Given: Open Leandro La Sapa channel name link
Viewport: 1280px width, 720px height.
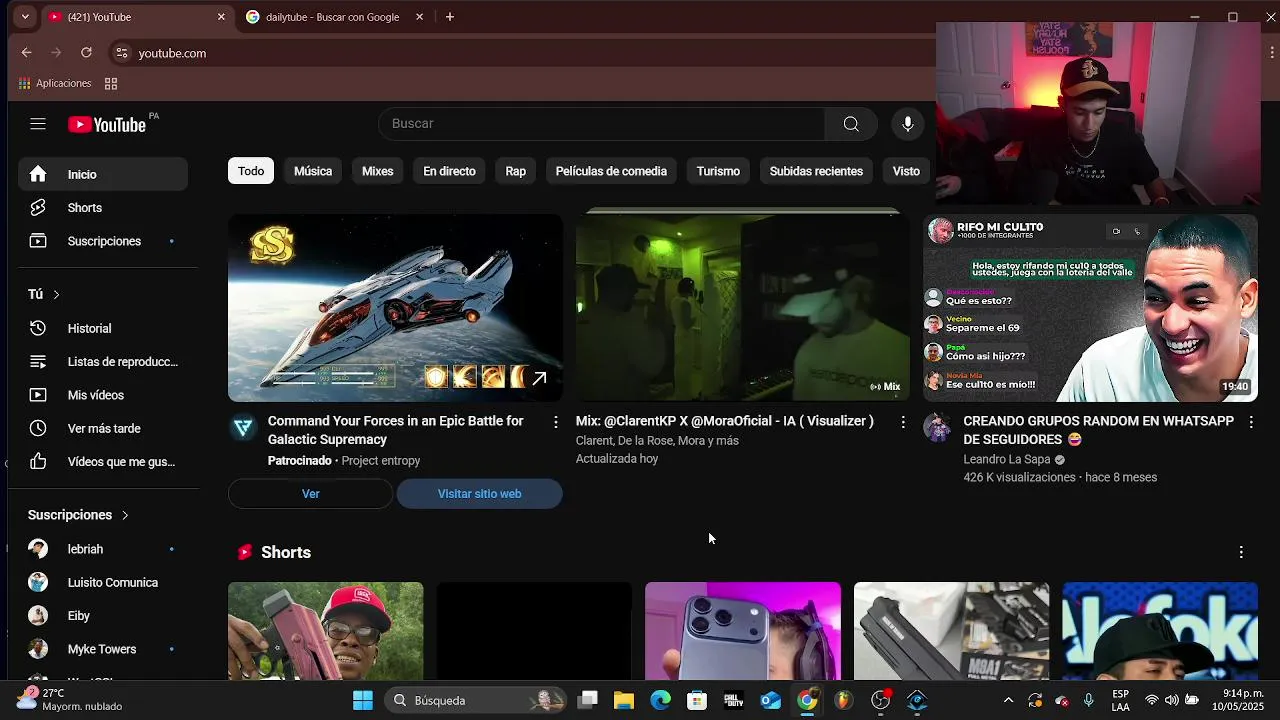Looking at the screenshot, I should tap(1006, 460).
